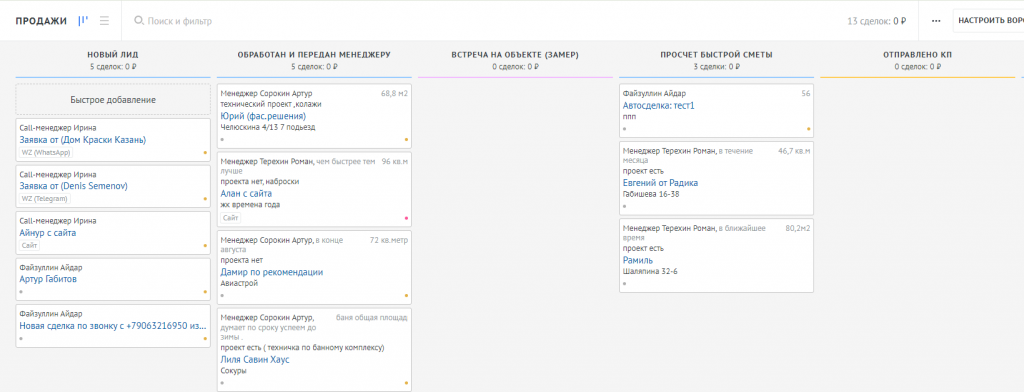This screenshot has height=392, width=1024.
Task: Click grey status dot on Евгений card
Action: pos(624,206)
